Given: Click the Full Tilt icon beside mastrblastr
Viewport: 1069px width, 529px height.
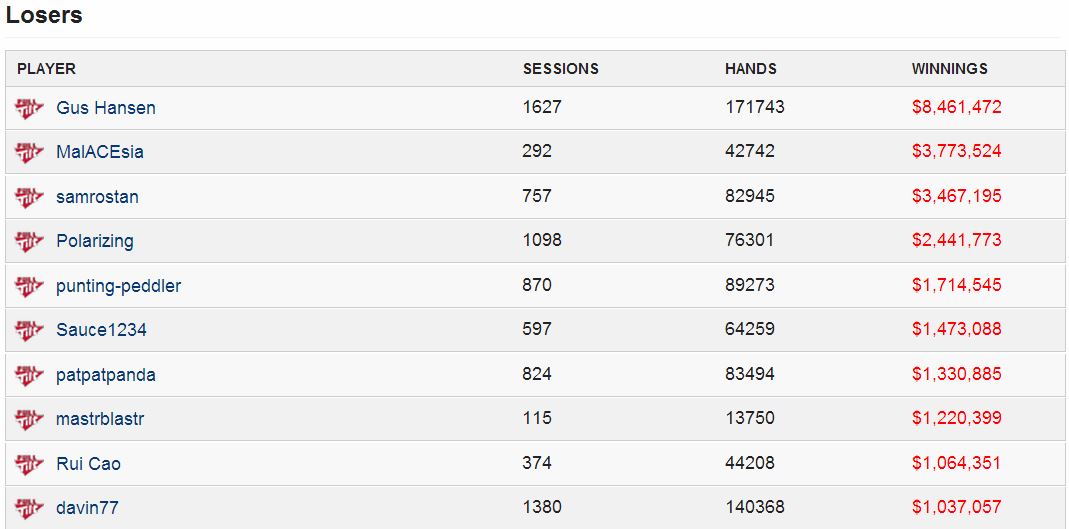Looking at the screenshot, I should point(29,419).
